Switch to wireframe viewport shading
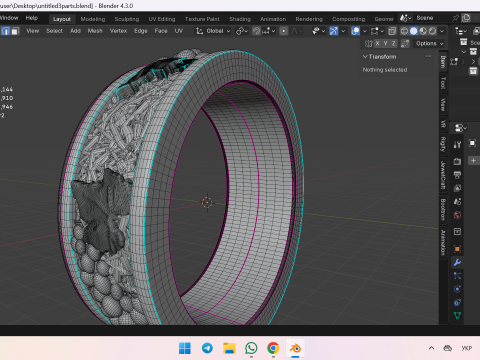480x360 pixels. (404, 31)
